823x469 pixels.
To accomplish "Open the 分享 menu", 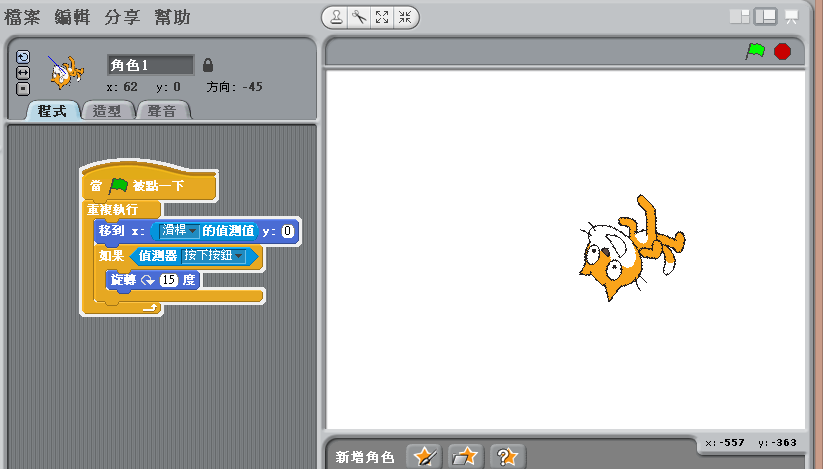I will (122, 17).
